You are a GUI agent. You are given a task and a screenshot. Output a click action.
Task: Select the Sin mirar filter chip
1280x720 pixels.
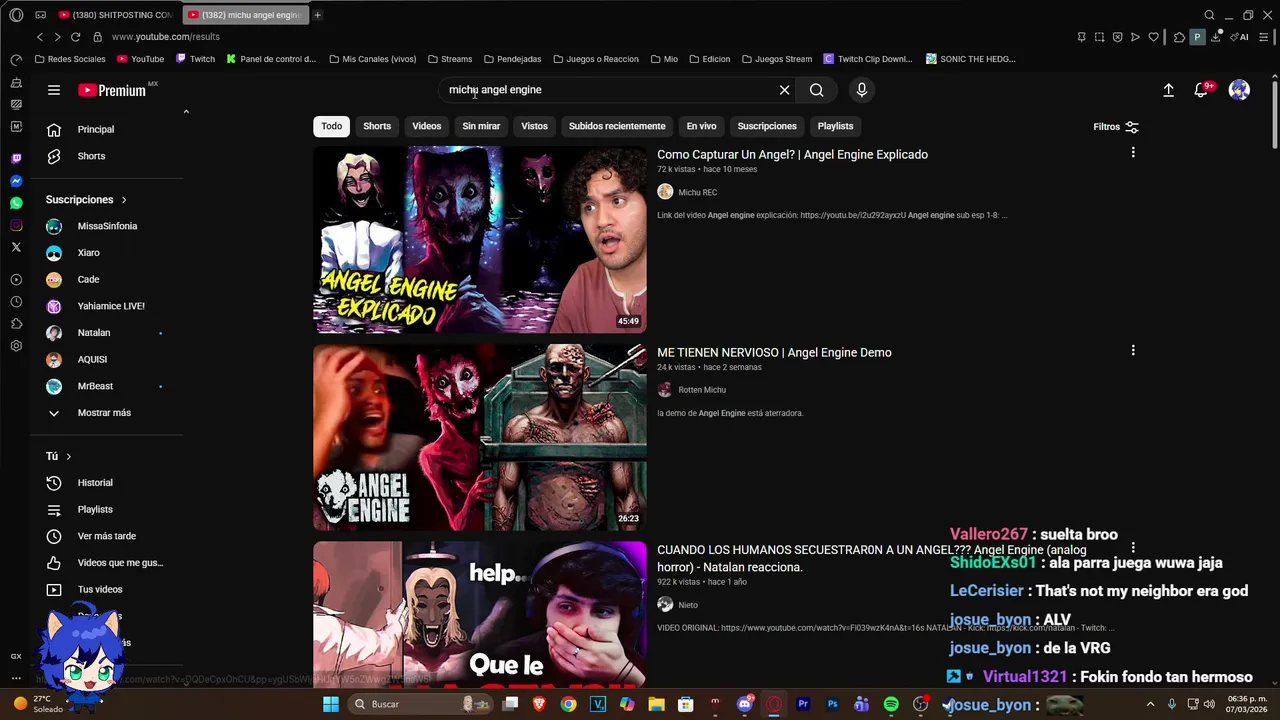481,126
